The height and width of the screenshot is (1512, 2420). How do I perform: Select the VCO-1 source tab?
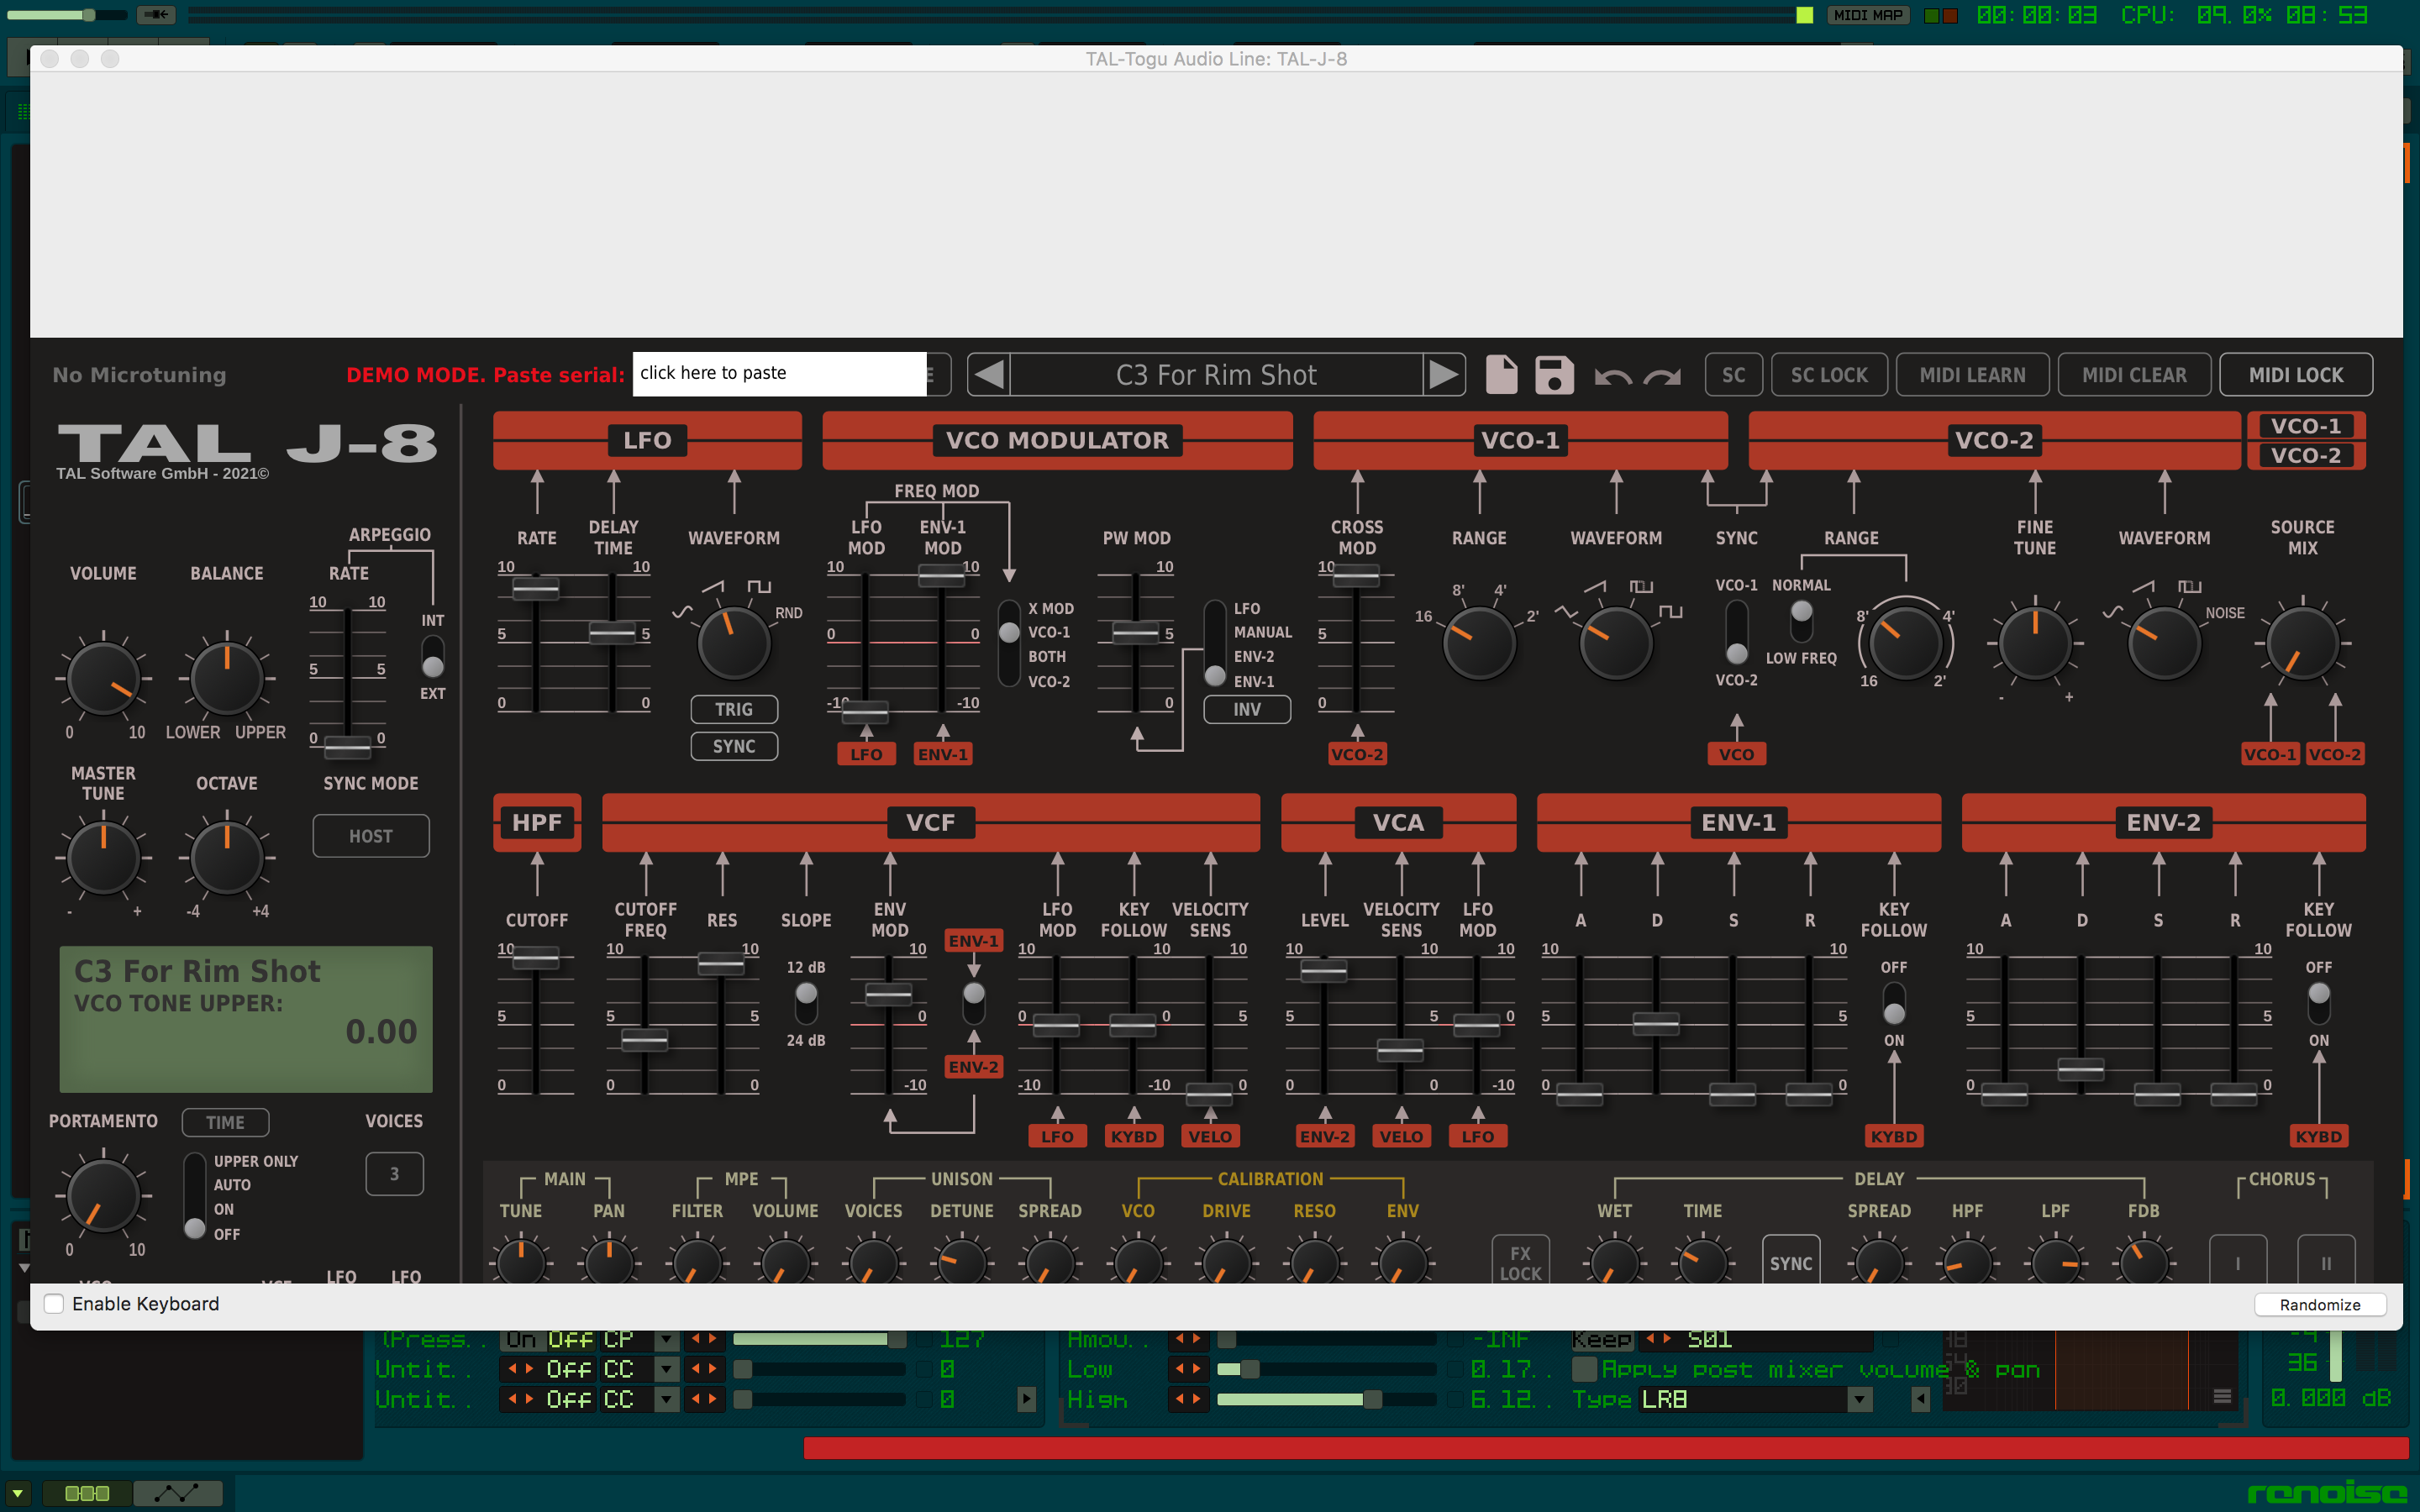pos(2305,426)
